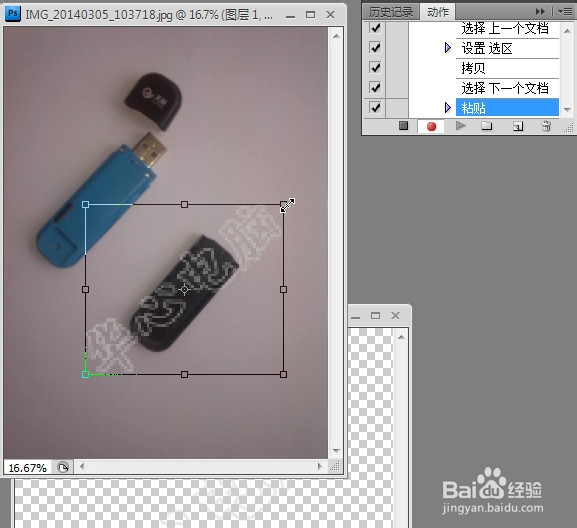Click image window vertical scrollbar up arrow
Image resolution: width=577 pixels, height=528 pixels.
pos(336,36)
